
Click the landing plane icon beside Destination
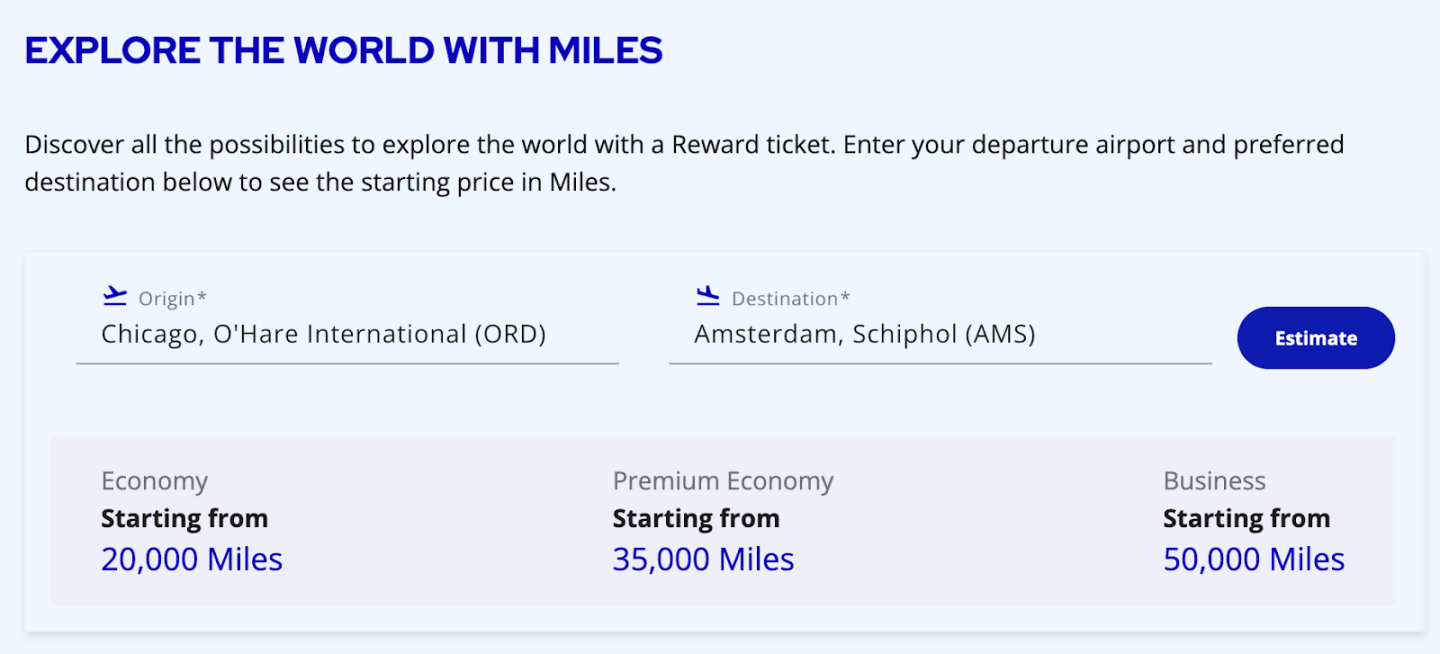(x=708, y=296)
